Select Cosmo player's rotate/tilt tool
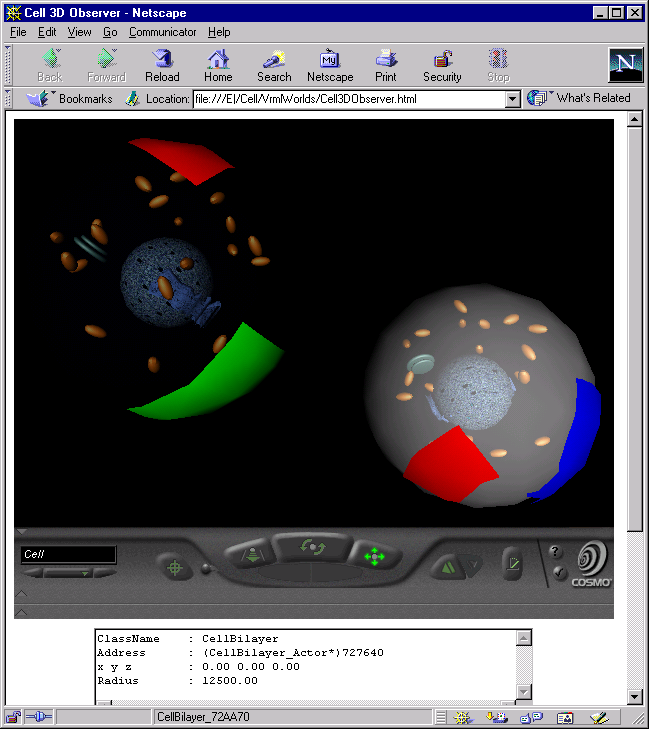 pos(312,547)
